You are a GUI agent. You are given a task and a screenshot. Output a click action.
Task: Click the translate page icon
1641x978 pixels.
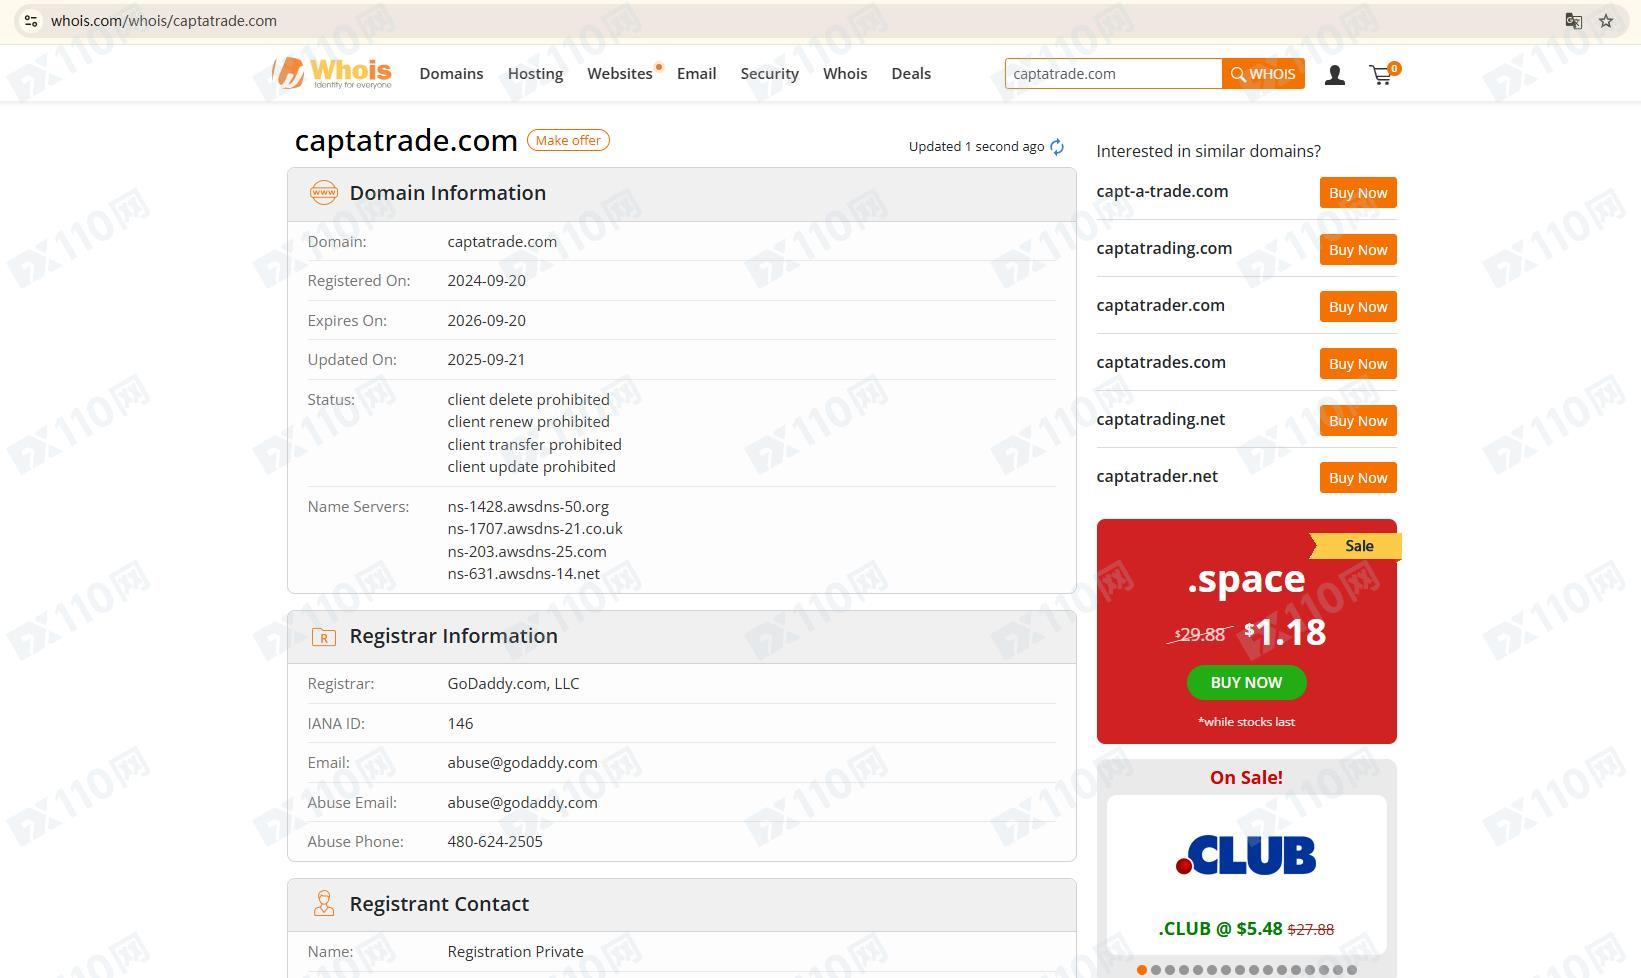pos(1573,21)
